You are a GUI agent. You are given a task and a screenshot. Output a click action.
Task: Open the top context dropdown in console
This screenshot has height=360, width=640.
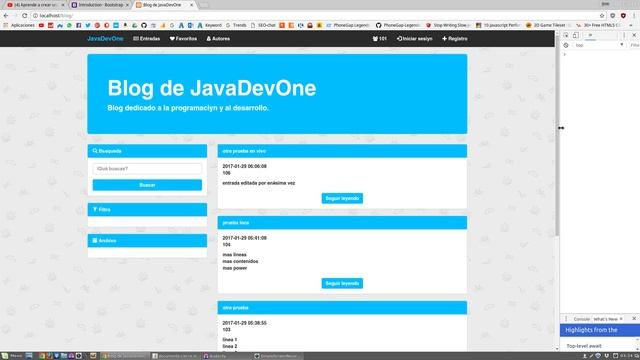click(599, 45)
